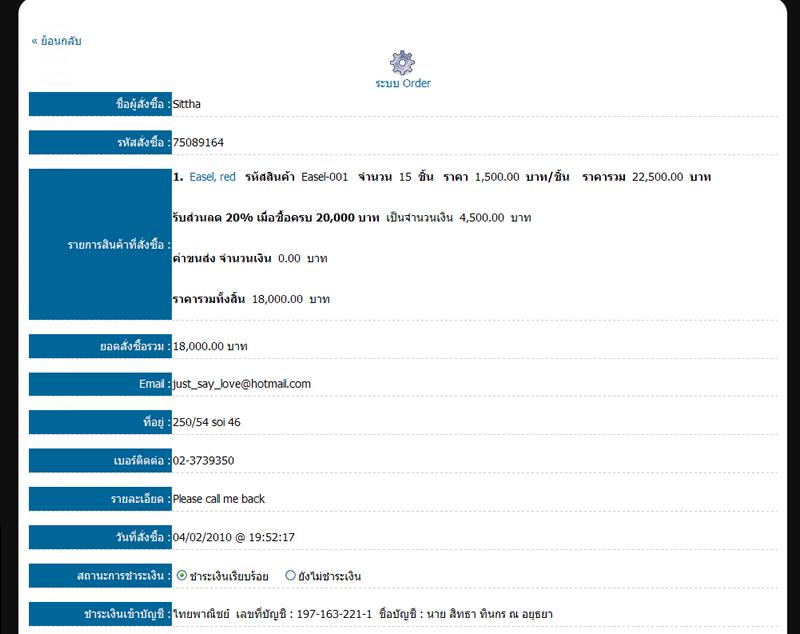The image size is (800, 634).
Task: Click the ระบบ Order heading text
Action: 403,84
